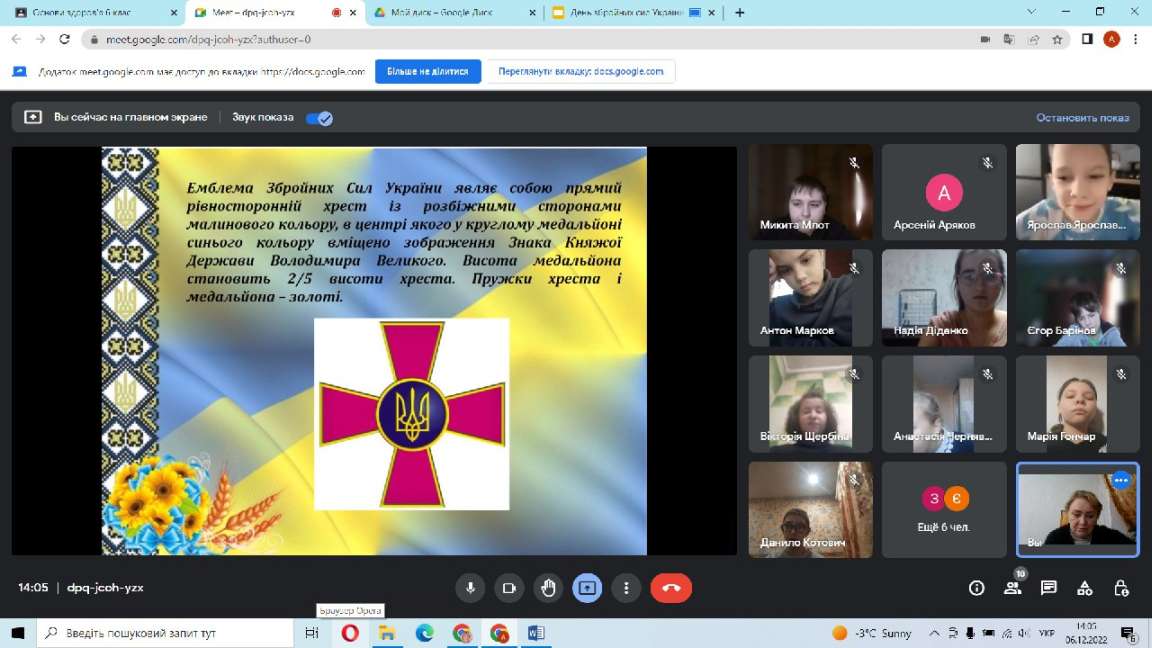Raise hand in the meeting

click(548, 588)
